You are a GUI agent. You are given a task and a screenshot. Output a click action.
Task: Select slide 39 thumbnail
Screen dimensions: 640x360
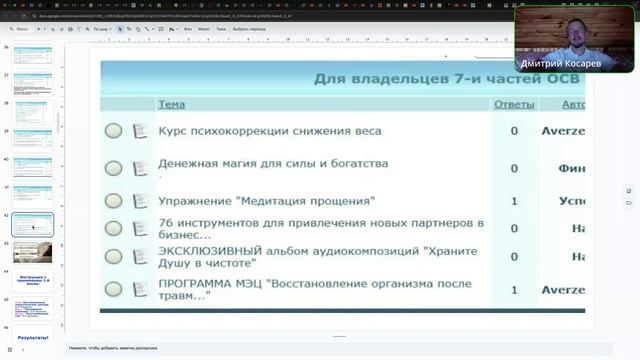tap(33, 140)
